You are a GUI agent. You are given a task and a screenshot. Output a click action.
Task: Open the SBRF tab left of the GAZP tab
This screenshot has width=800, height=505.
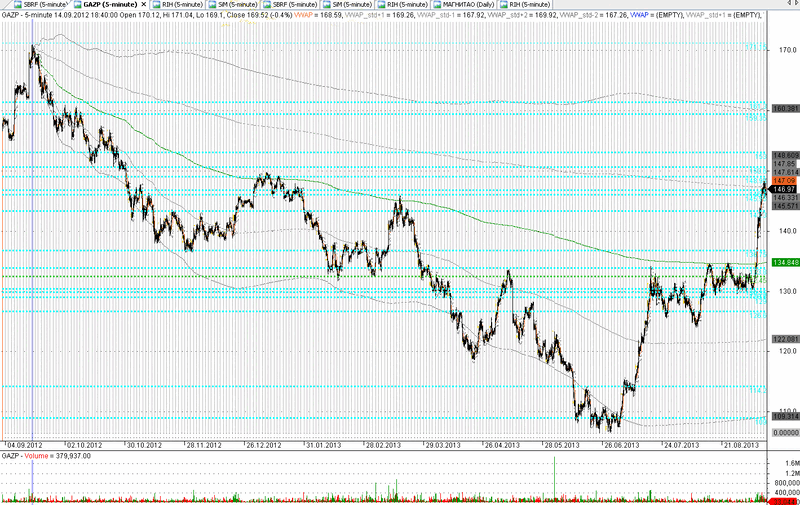click(x=41, y=5)
